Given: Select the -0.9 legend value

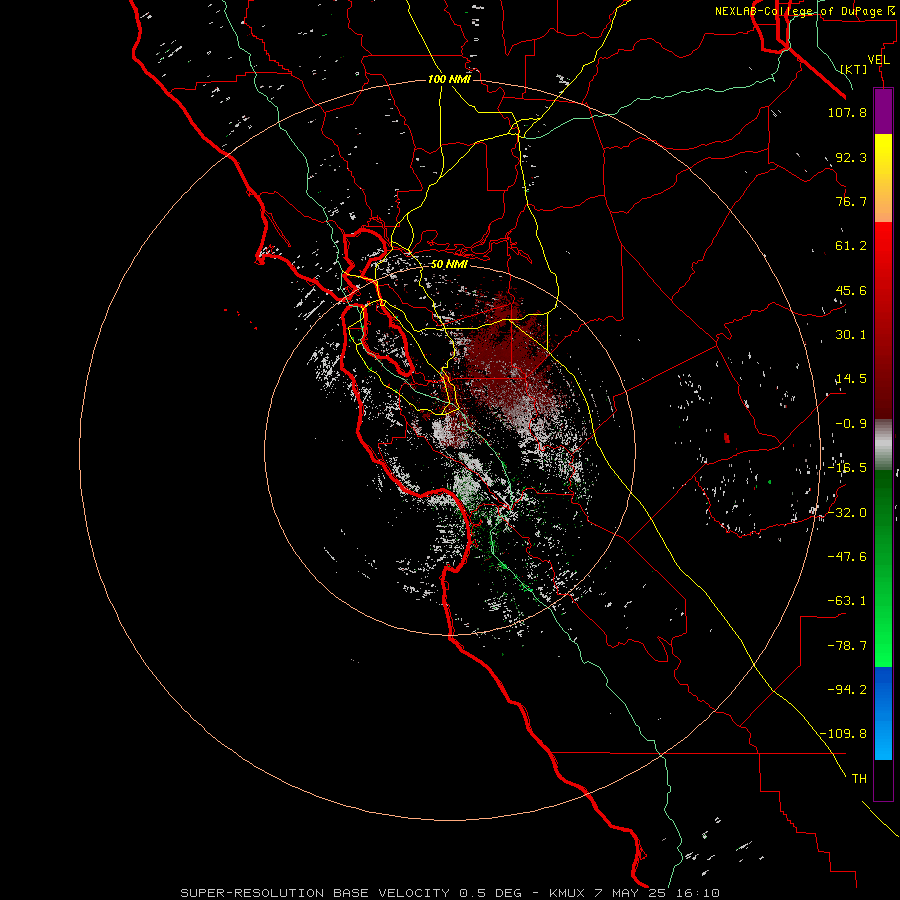Looking at the screenshot, I should 851,424.
